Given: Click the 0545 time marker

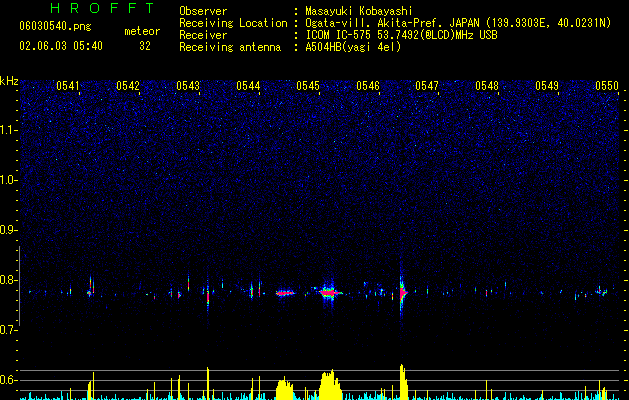Looking at the screenshot, I should (308, 86).
